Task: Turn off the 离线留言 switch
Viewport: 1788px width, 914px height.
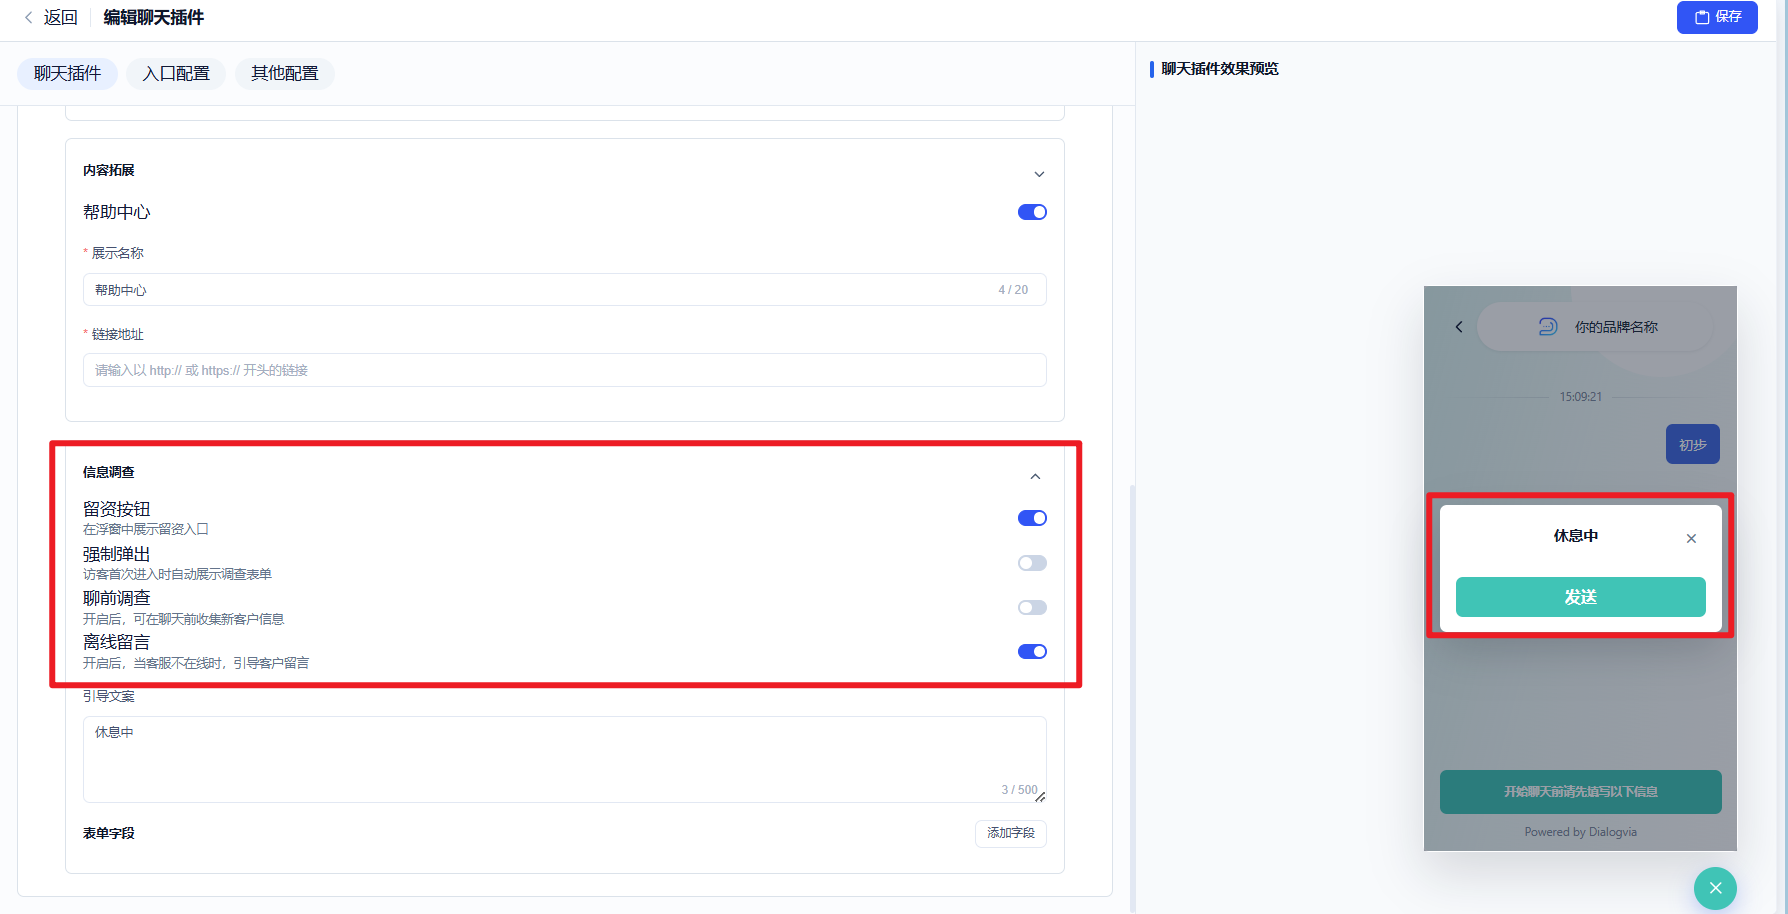Action: click(x=1032, y=652)
